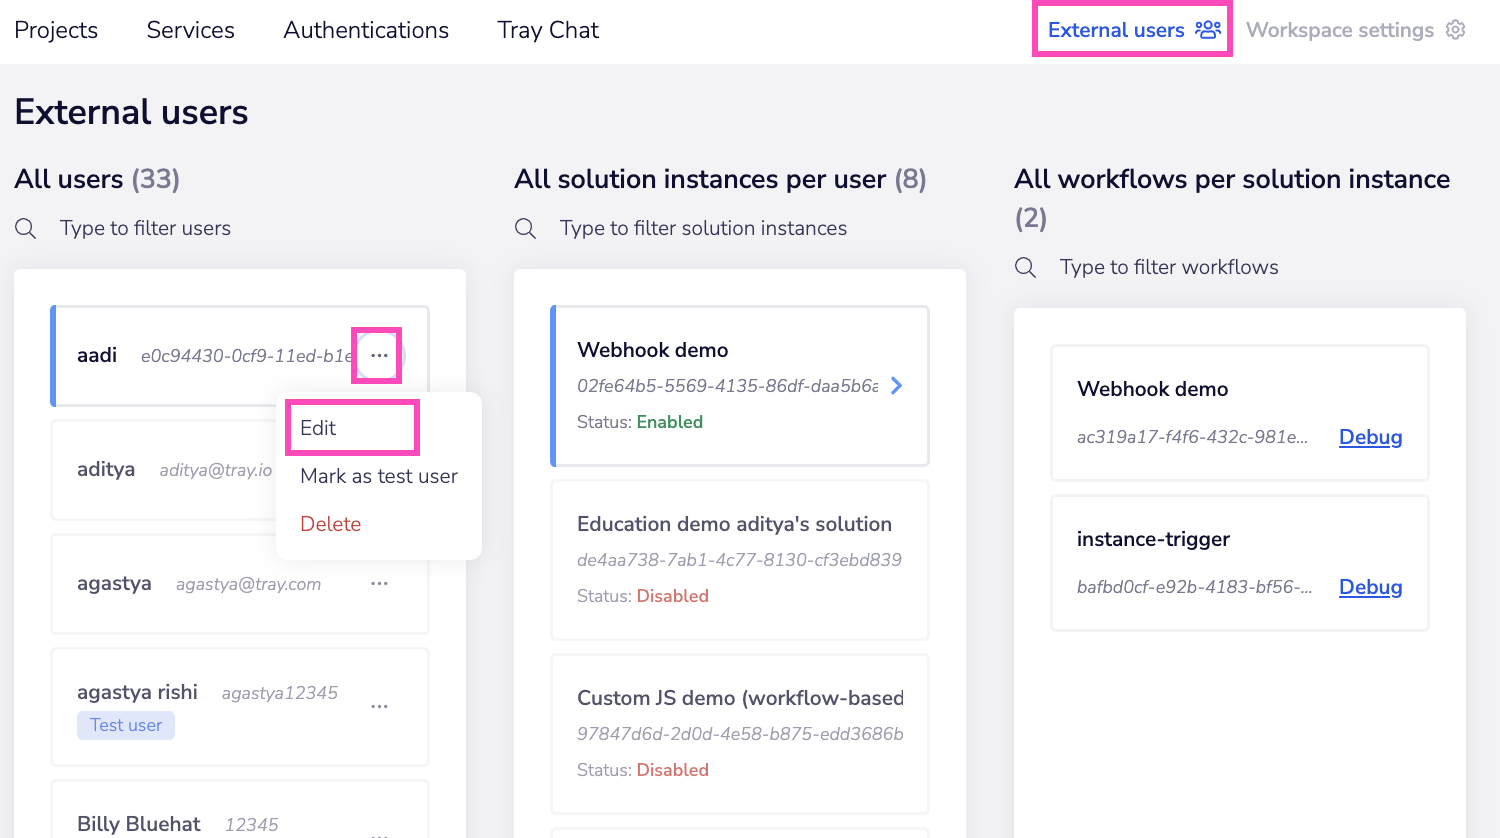This screenshot has height=838, width=1500.
Task: Click the Workspace settings gear icon
Action: [x=1455, y=30]
